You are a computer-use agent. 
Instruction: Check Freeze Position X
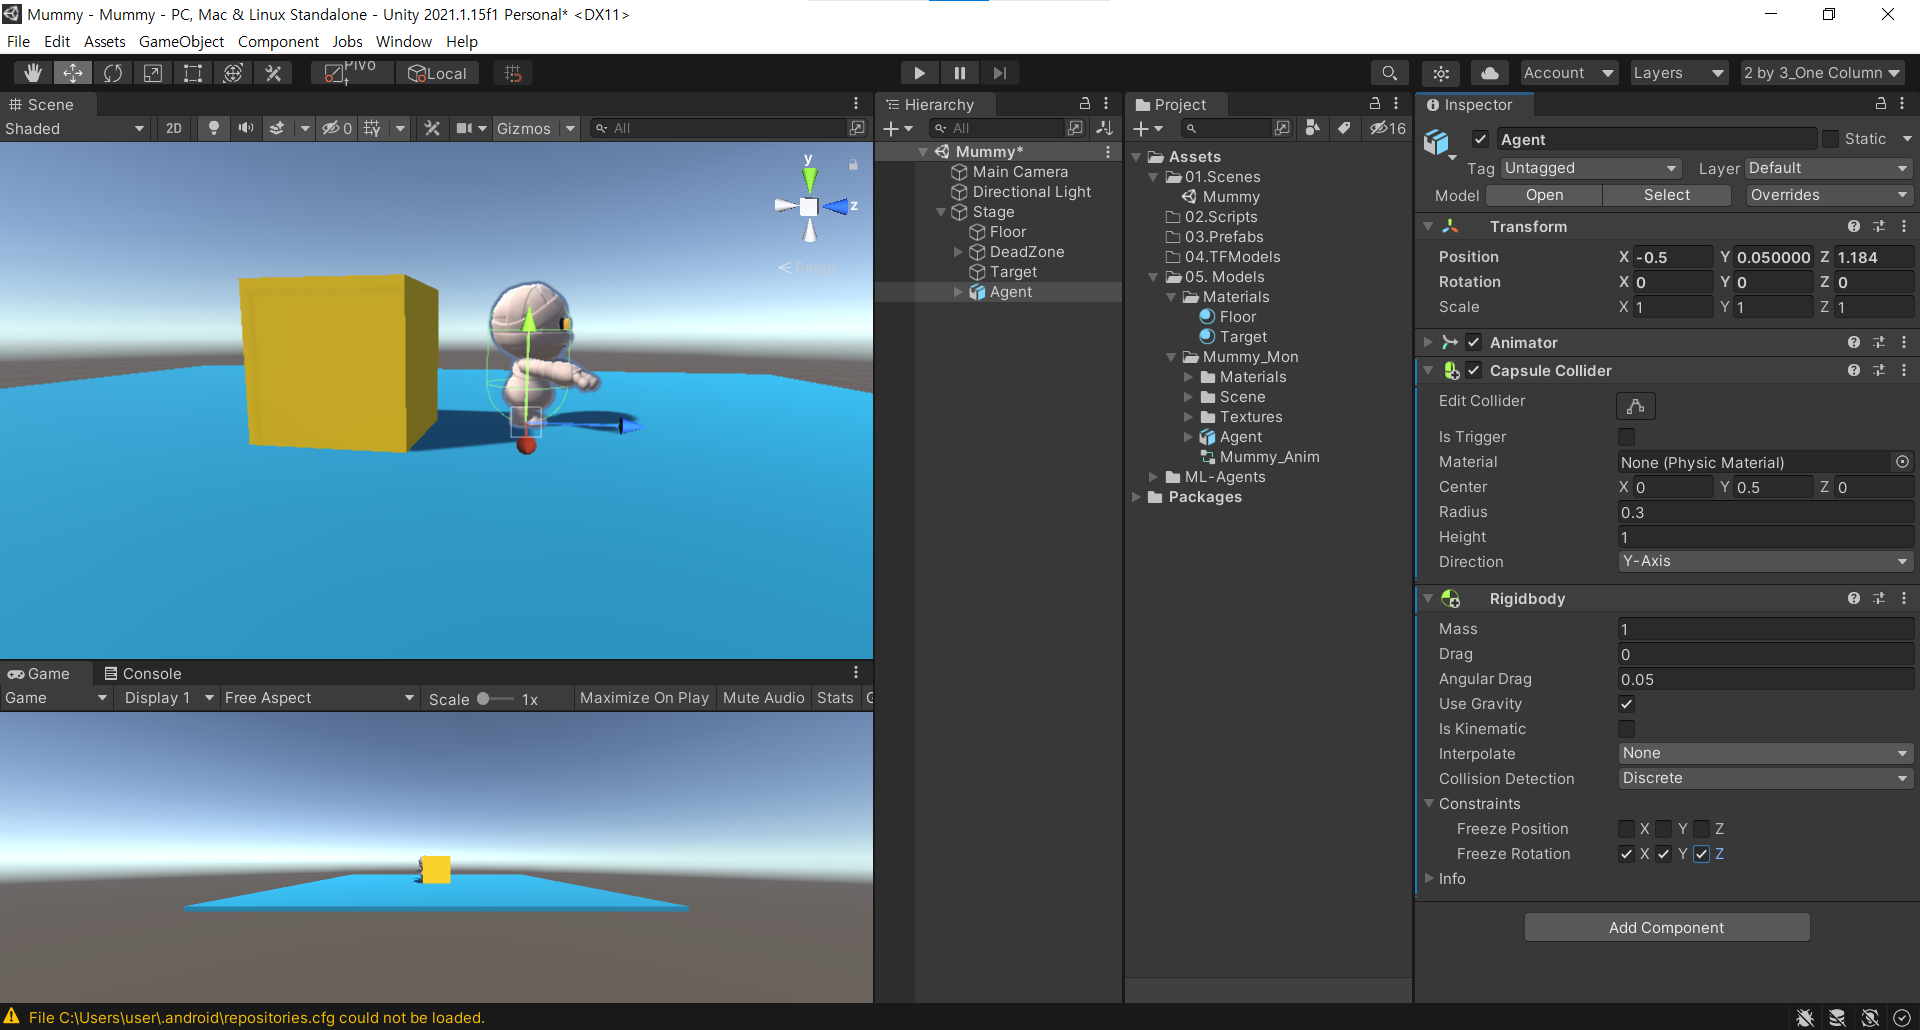tap(1627, 829)
